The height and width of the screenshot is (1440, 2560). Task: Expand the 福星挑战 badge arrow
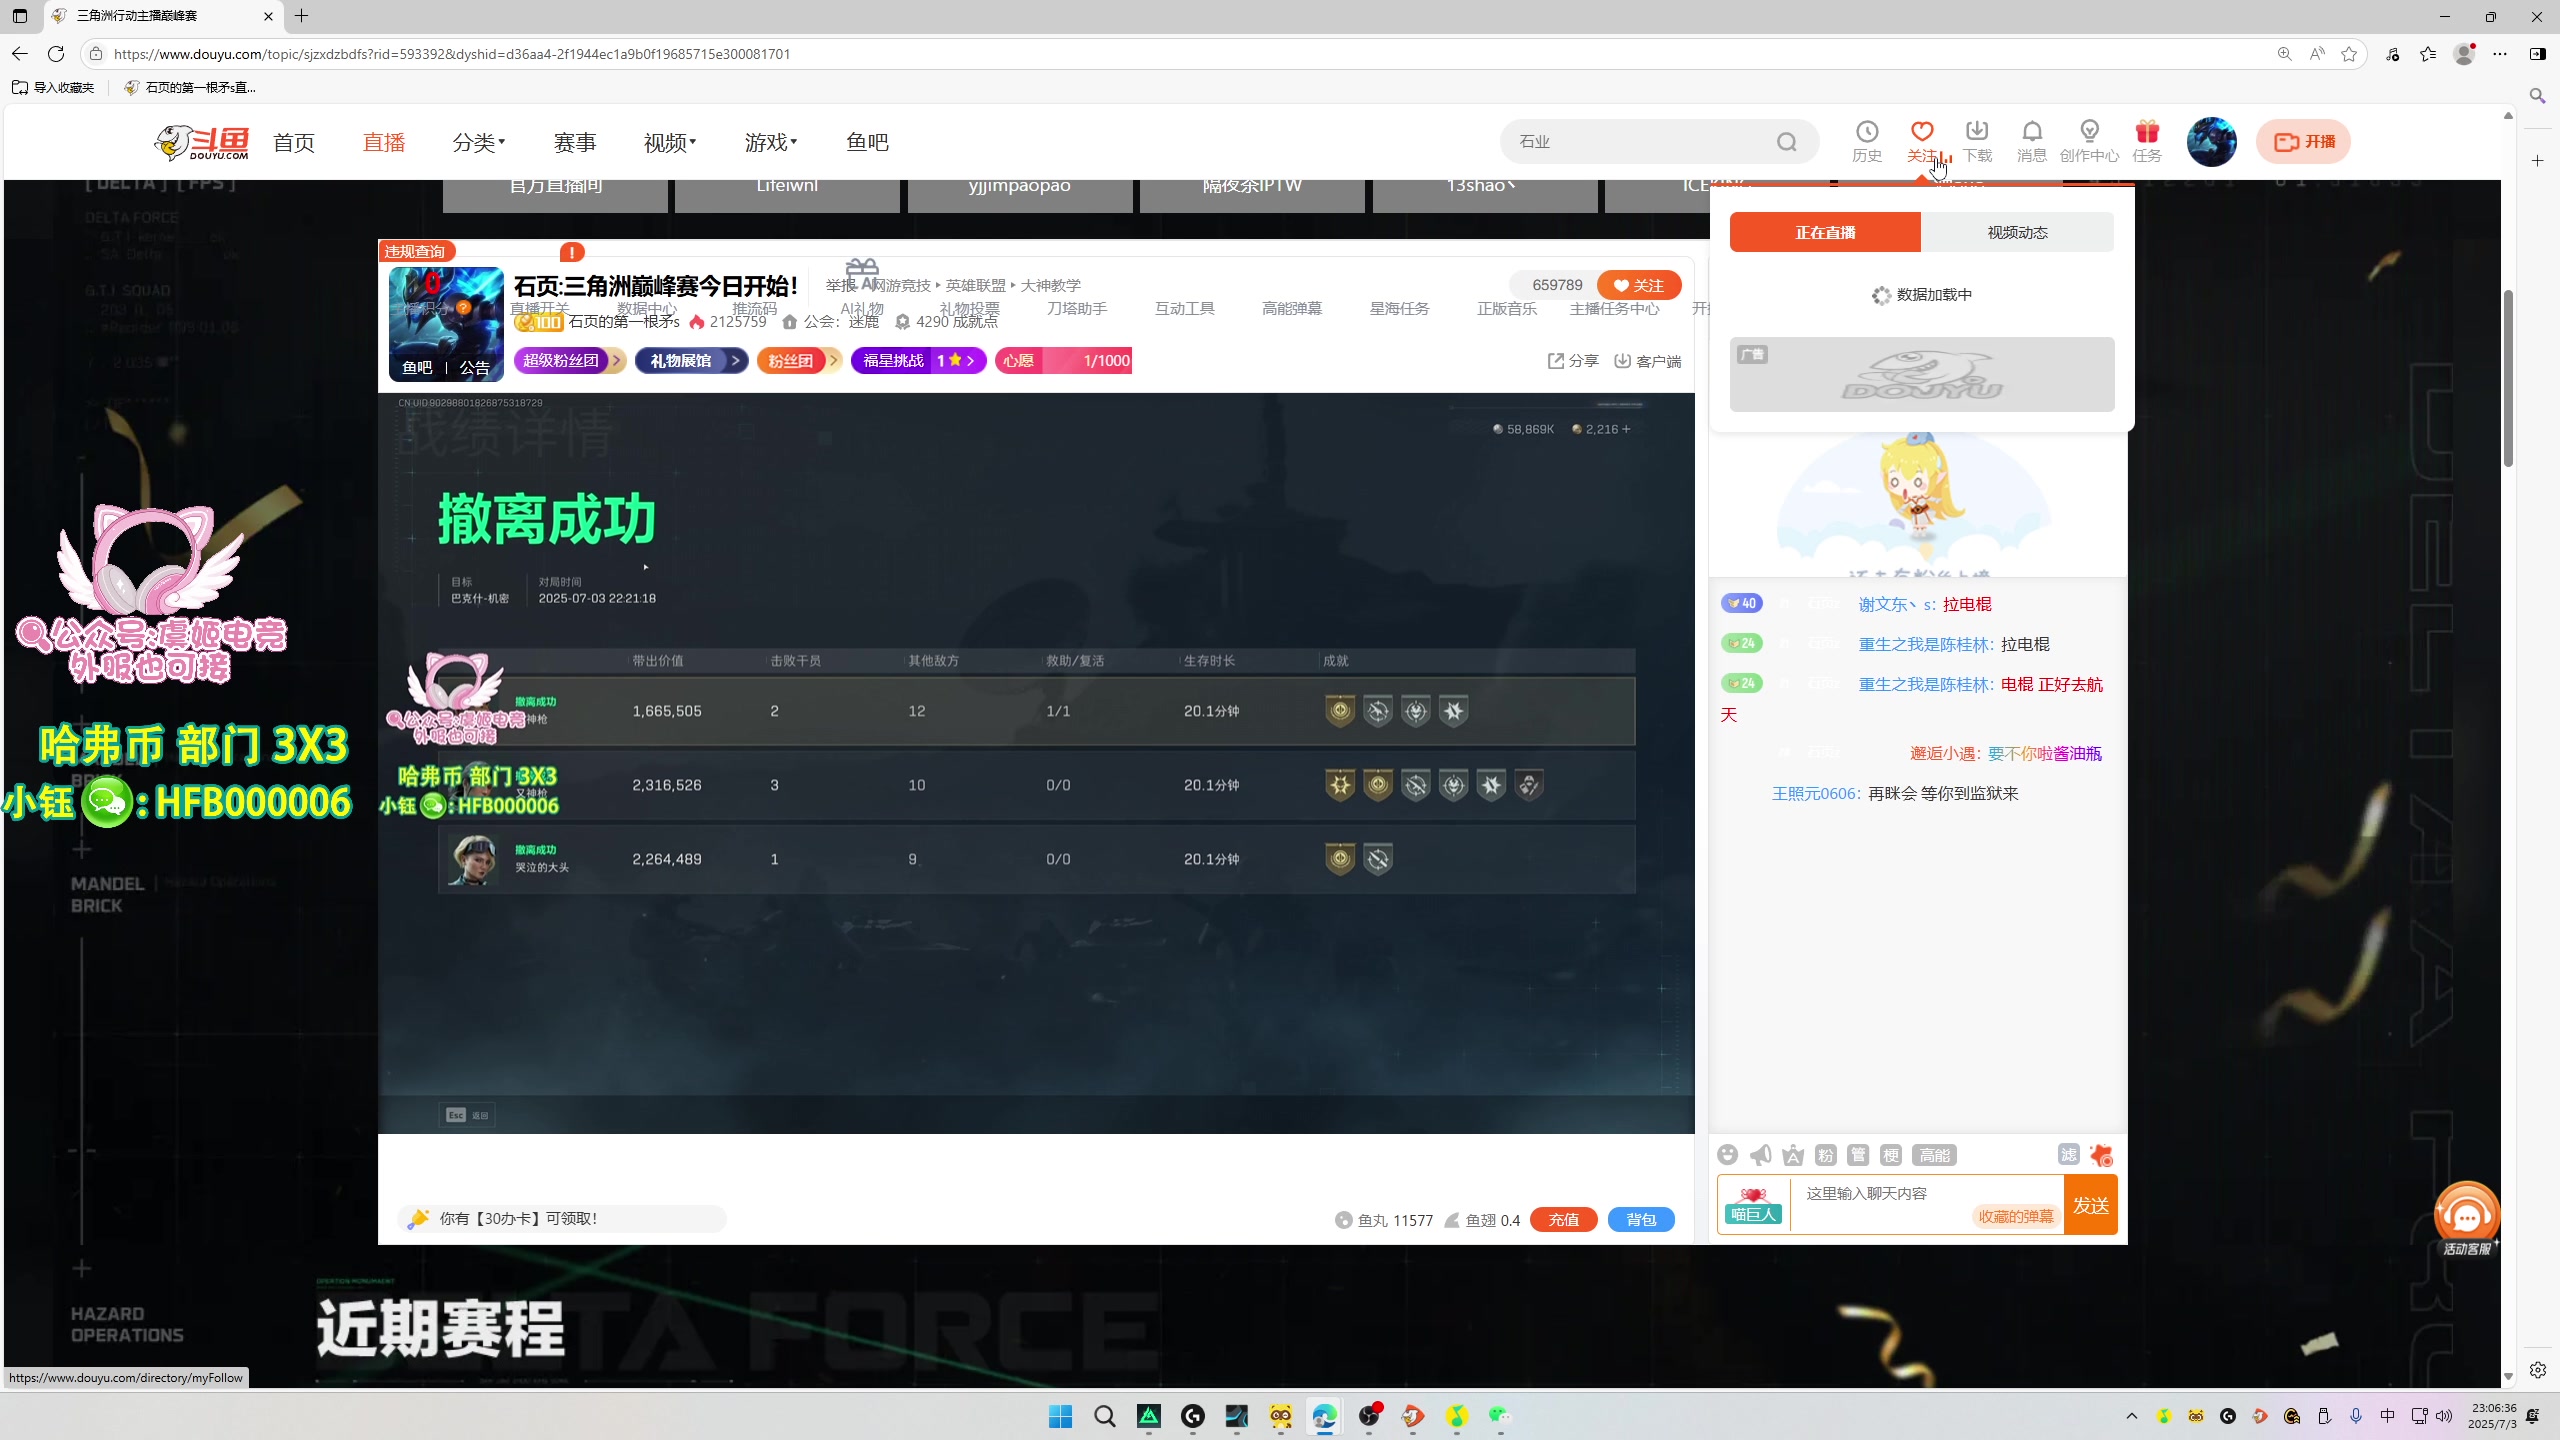pyautogui.click(x=970, y=361)
